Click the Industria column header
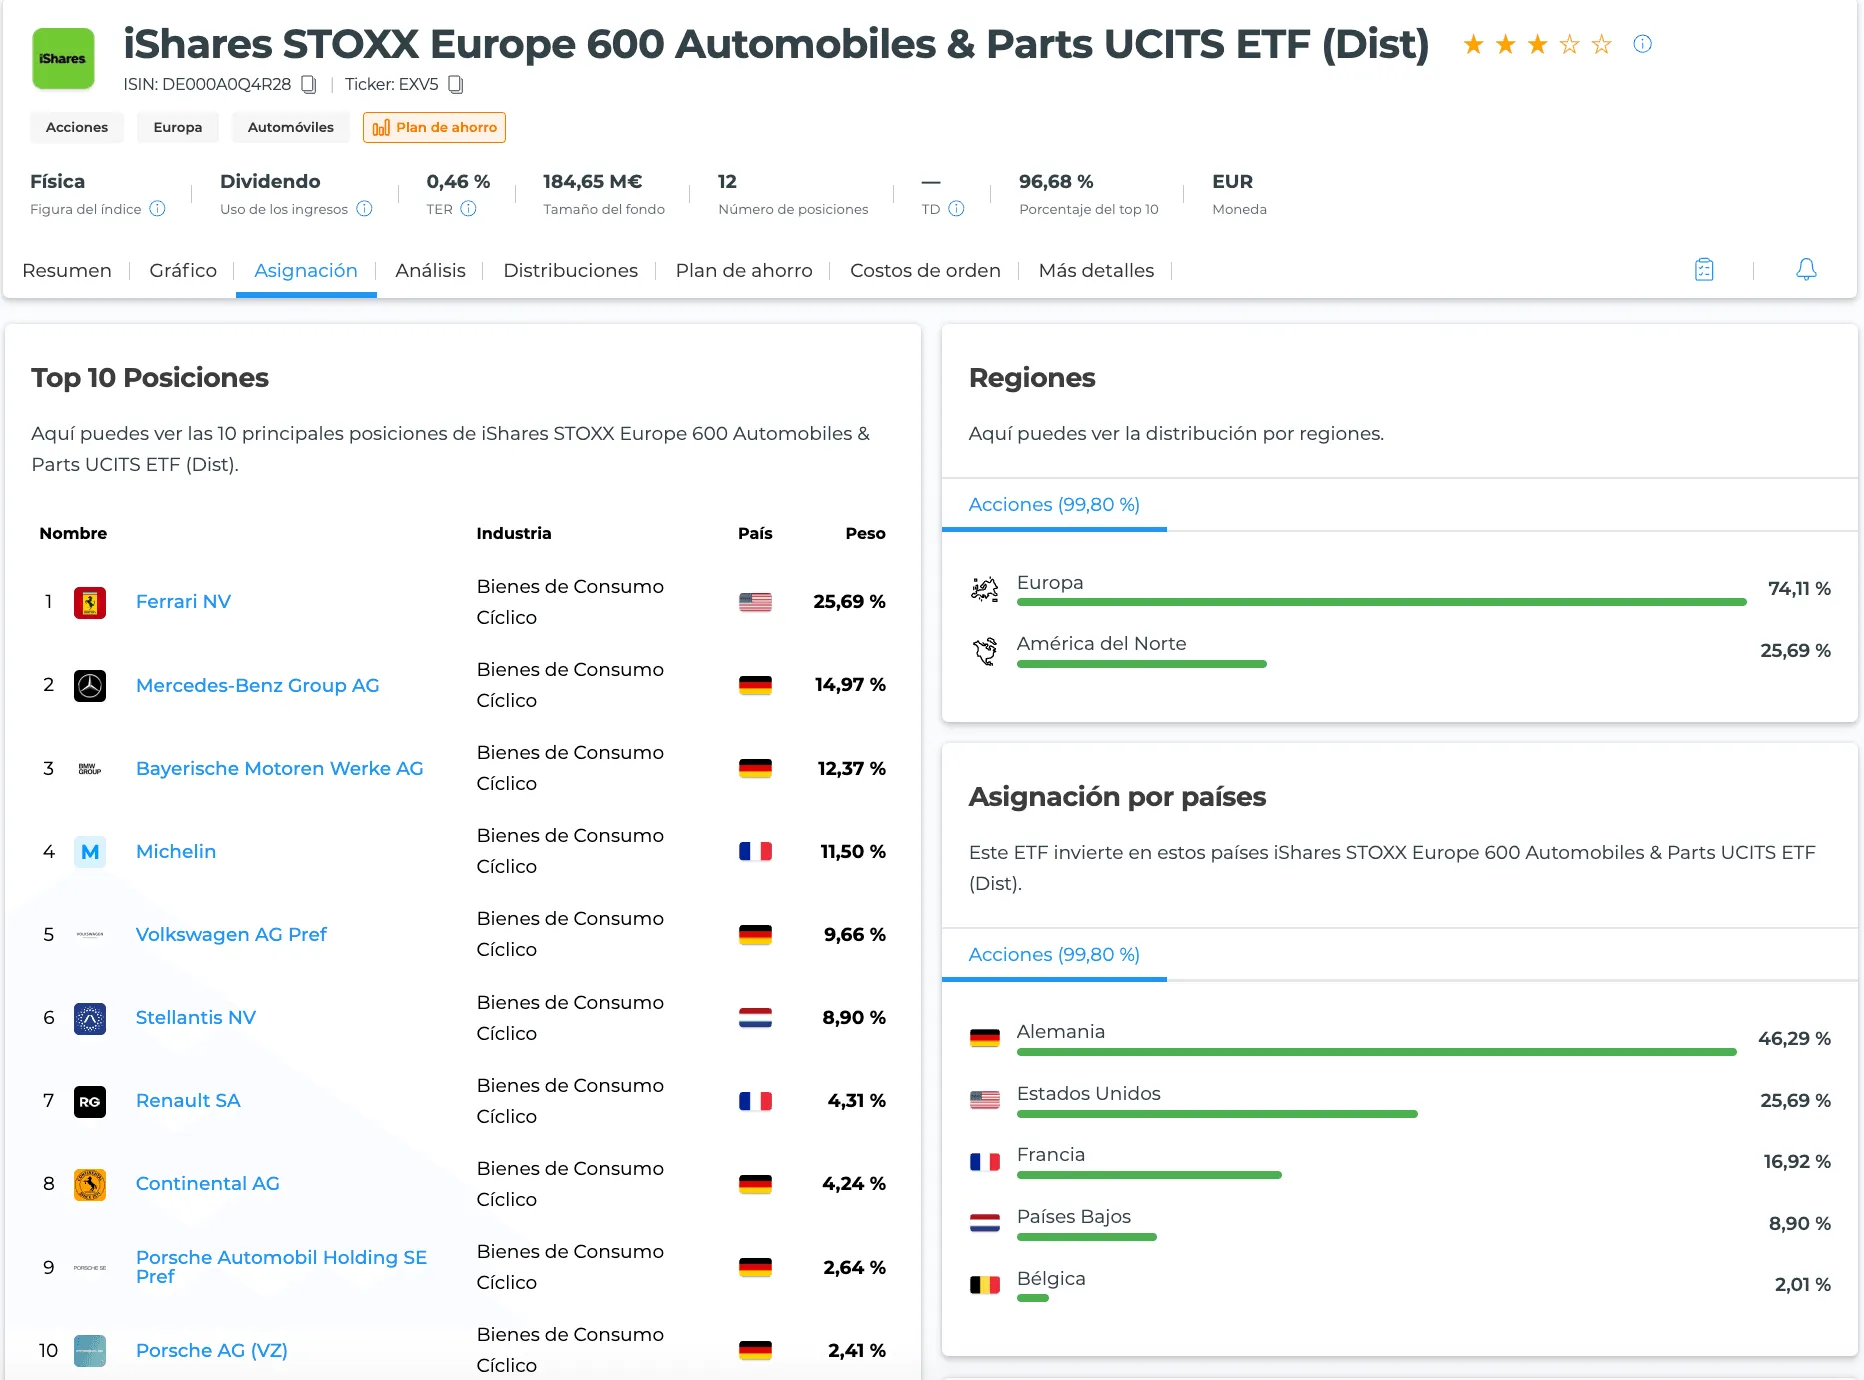The image size is (1864, 1380). [513, 534]
